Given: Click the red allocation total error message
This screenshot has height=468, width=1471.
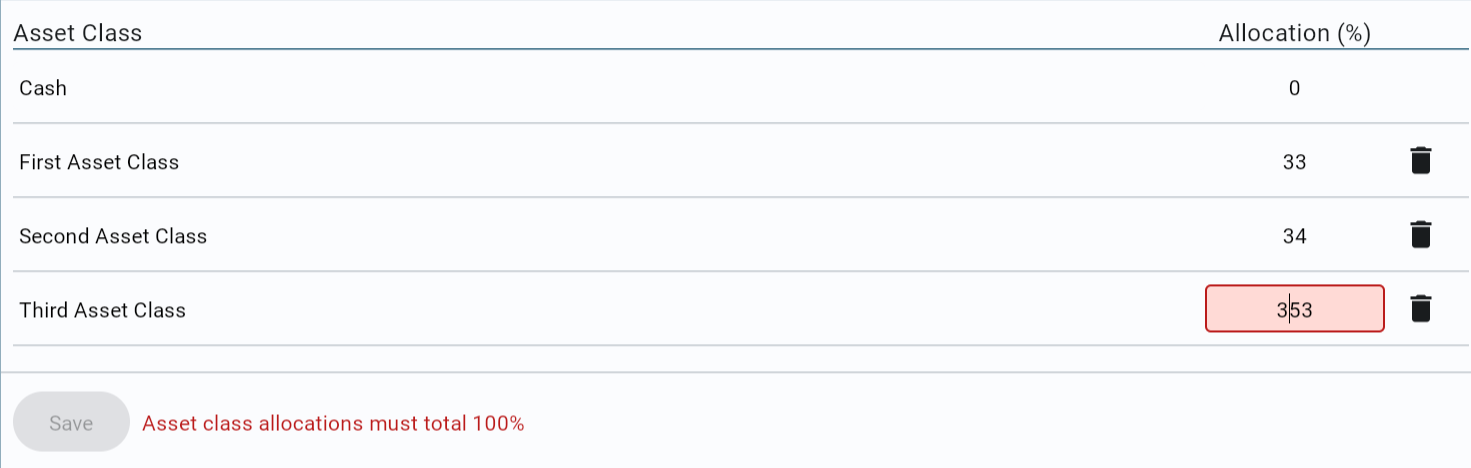Looking at the screenshot, I should click(333, 423).
